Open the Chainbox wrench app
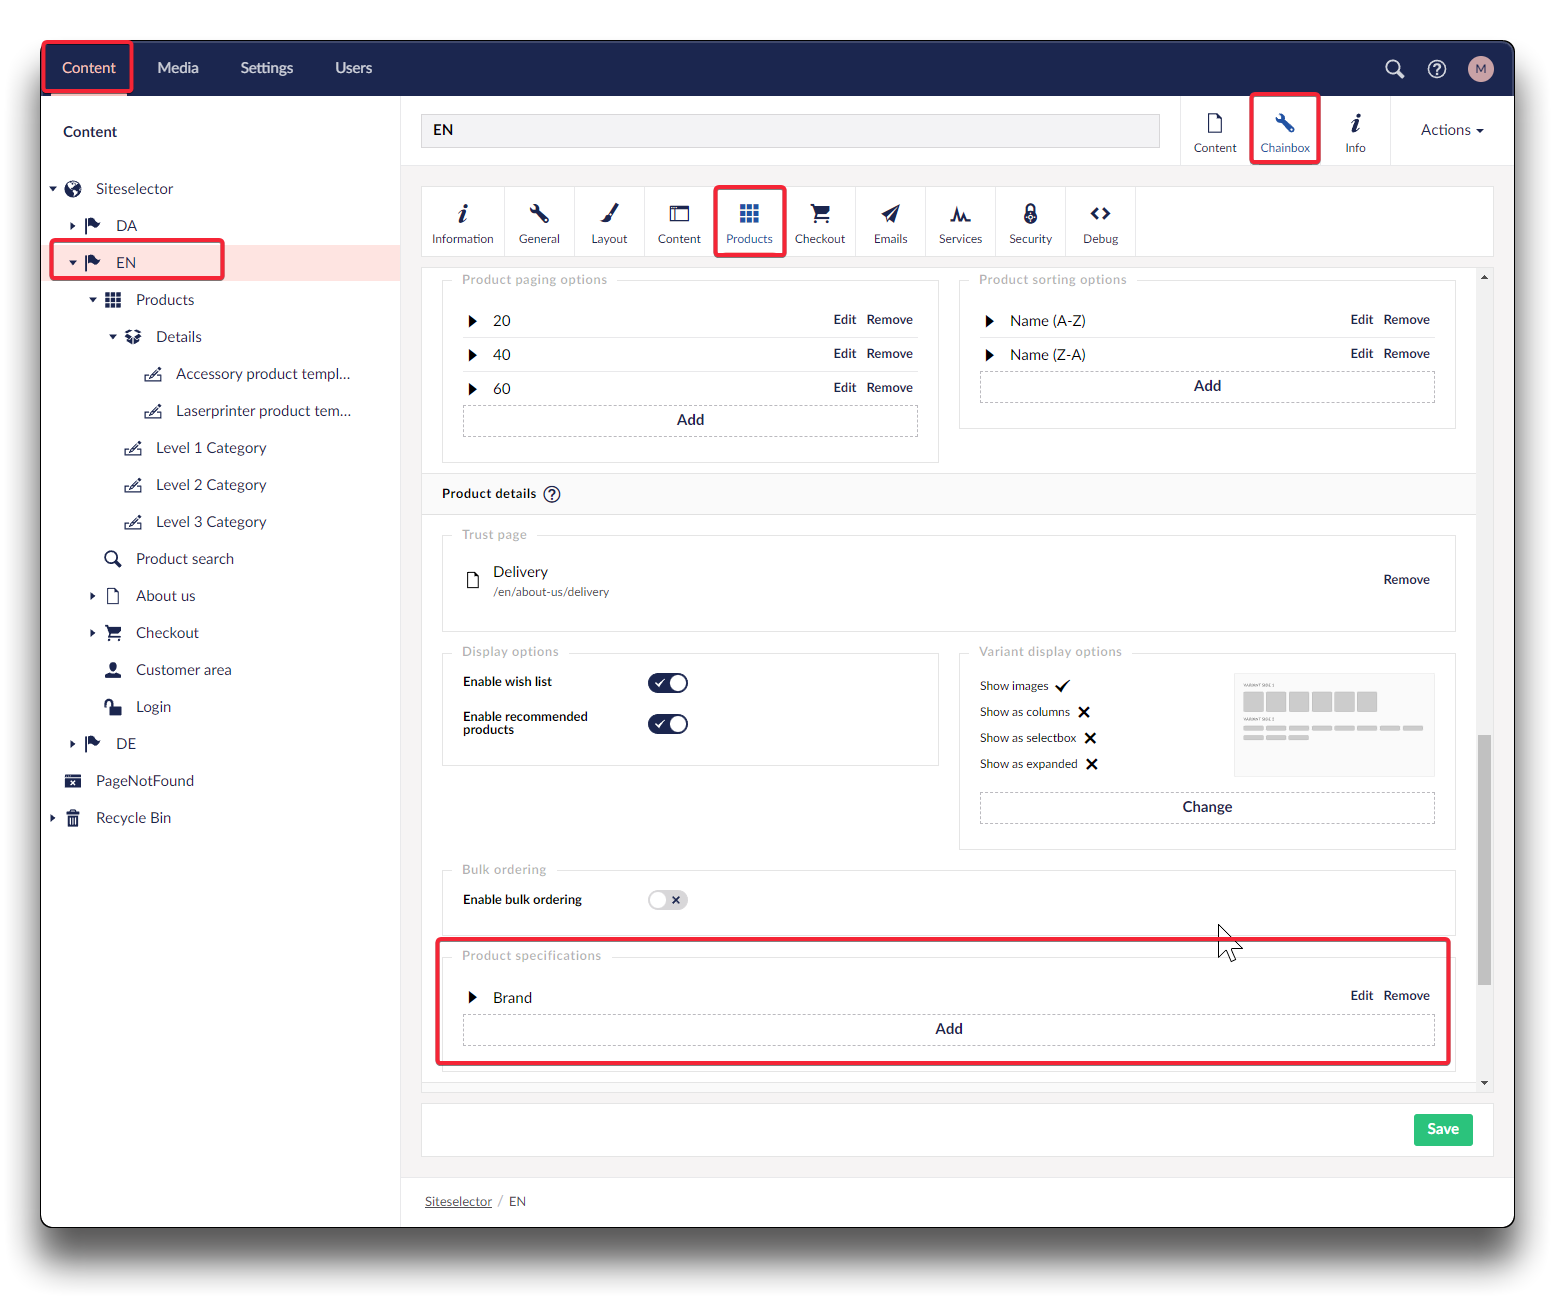This screenshot has height=1300, width=1555. tap(1285, 131)
